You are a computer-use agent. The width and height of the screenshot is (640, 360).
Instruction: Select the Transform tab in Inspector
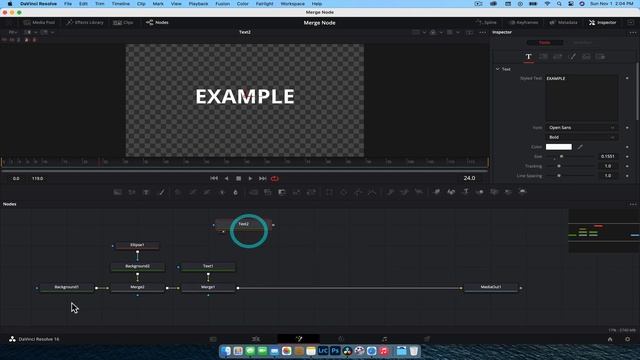pyautogui.click(x=558, y=57)
